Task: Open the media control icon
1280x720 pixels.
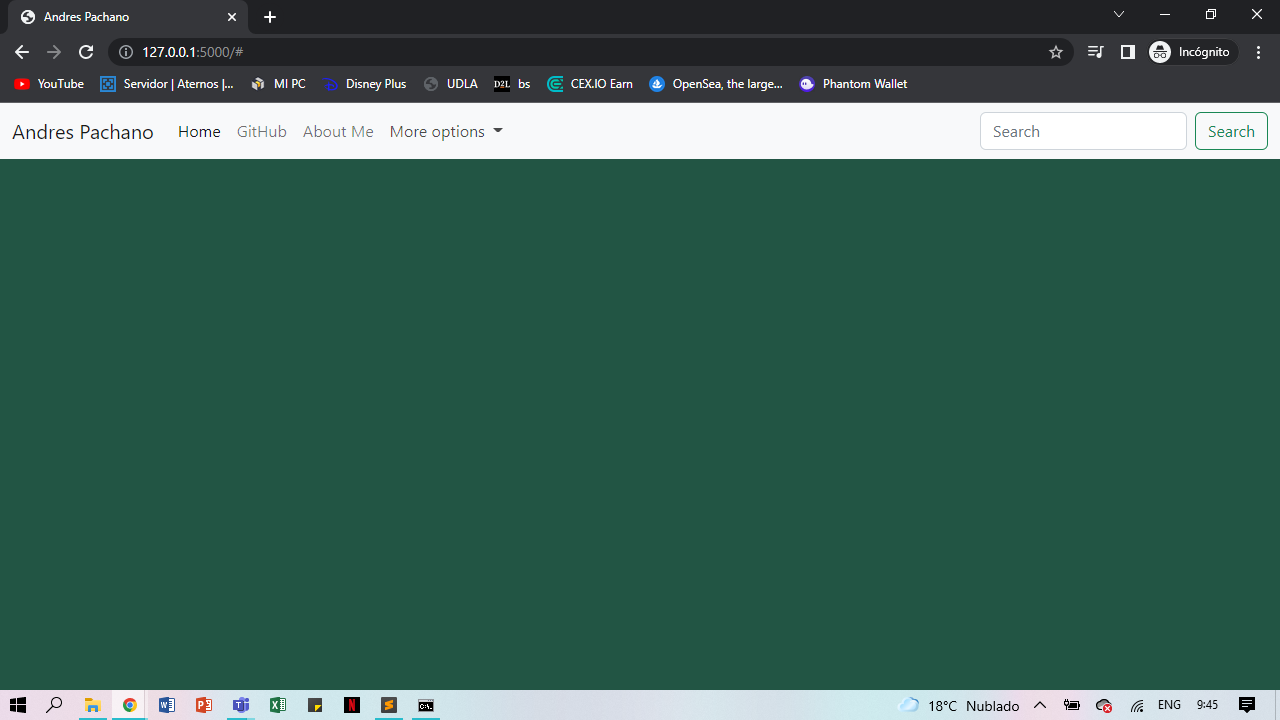Action: coord(1095,52)
